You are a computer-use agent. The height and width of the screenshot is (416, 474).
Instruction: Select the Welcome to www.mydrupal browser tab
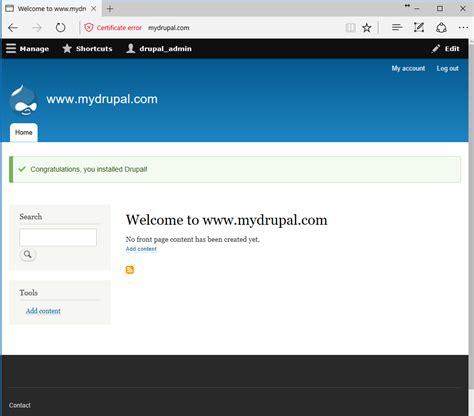point(51,9)
